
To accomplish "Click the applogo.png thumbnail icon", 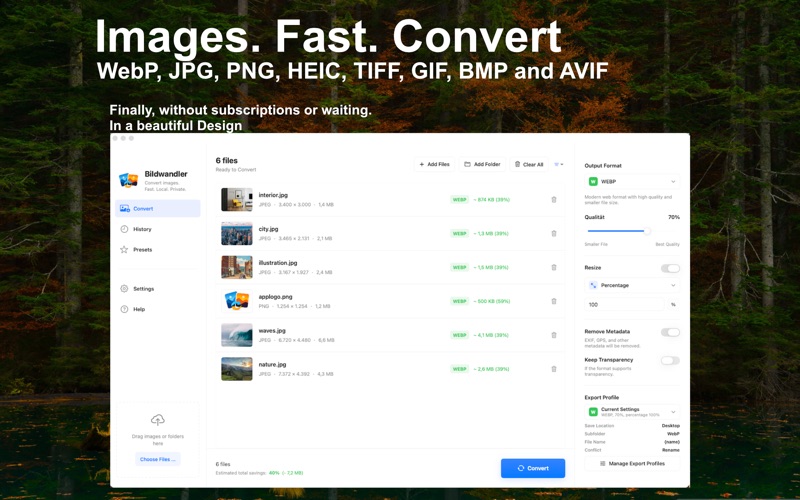I will tap(237, 301).
